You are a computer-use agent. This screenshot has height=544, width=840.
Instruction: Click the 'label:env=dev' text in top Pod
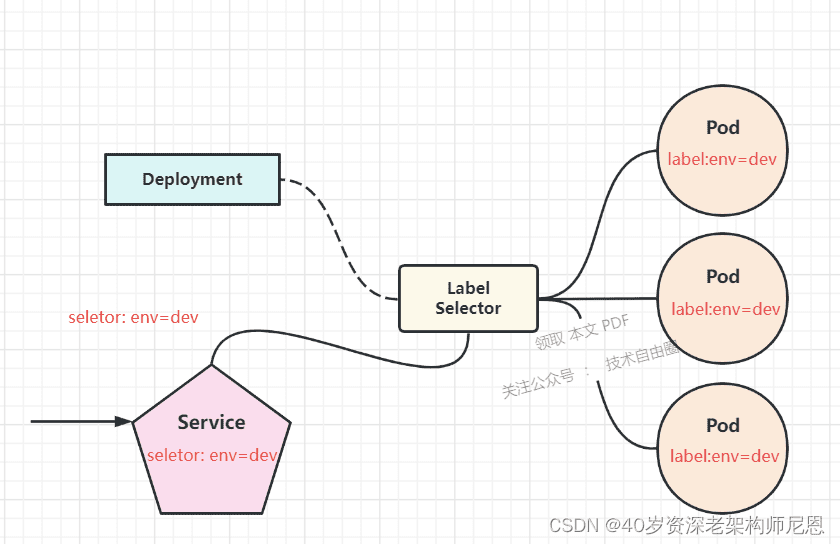pos(722,159)
